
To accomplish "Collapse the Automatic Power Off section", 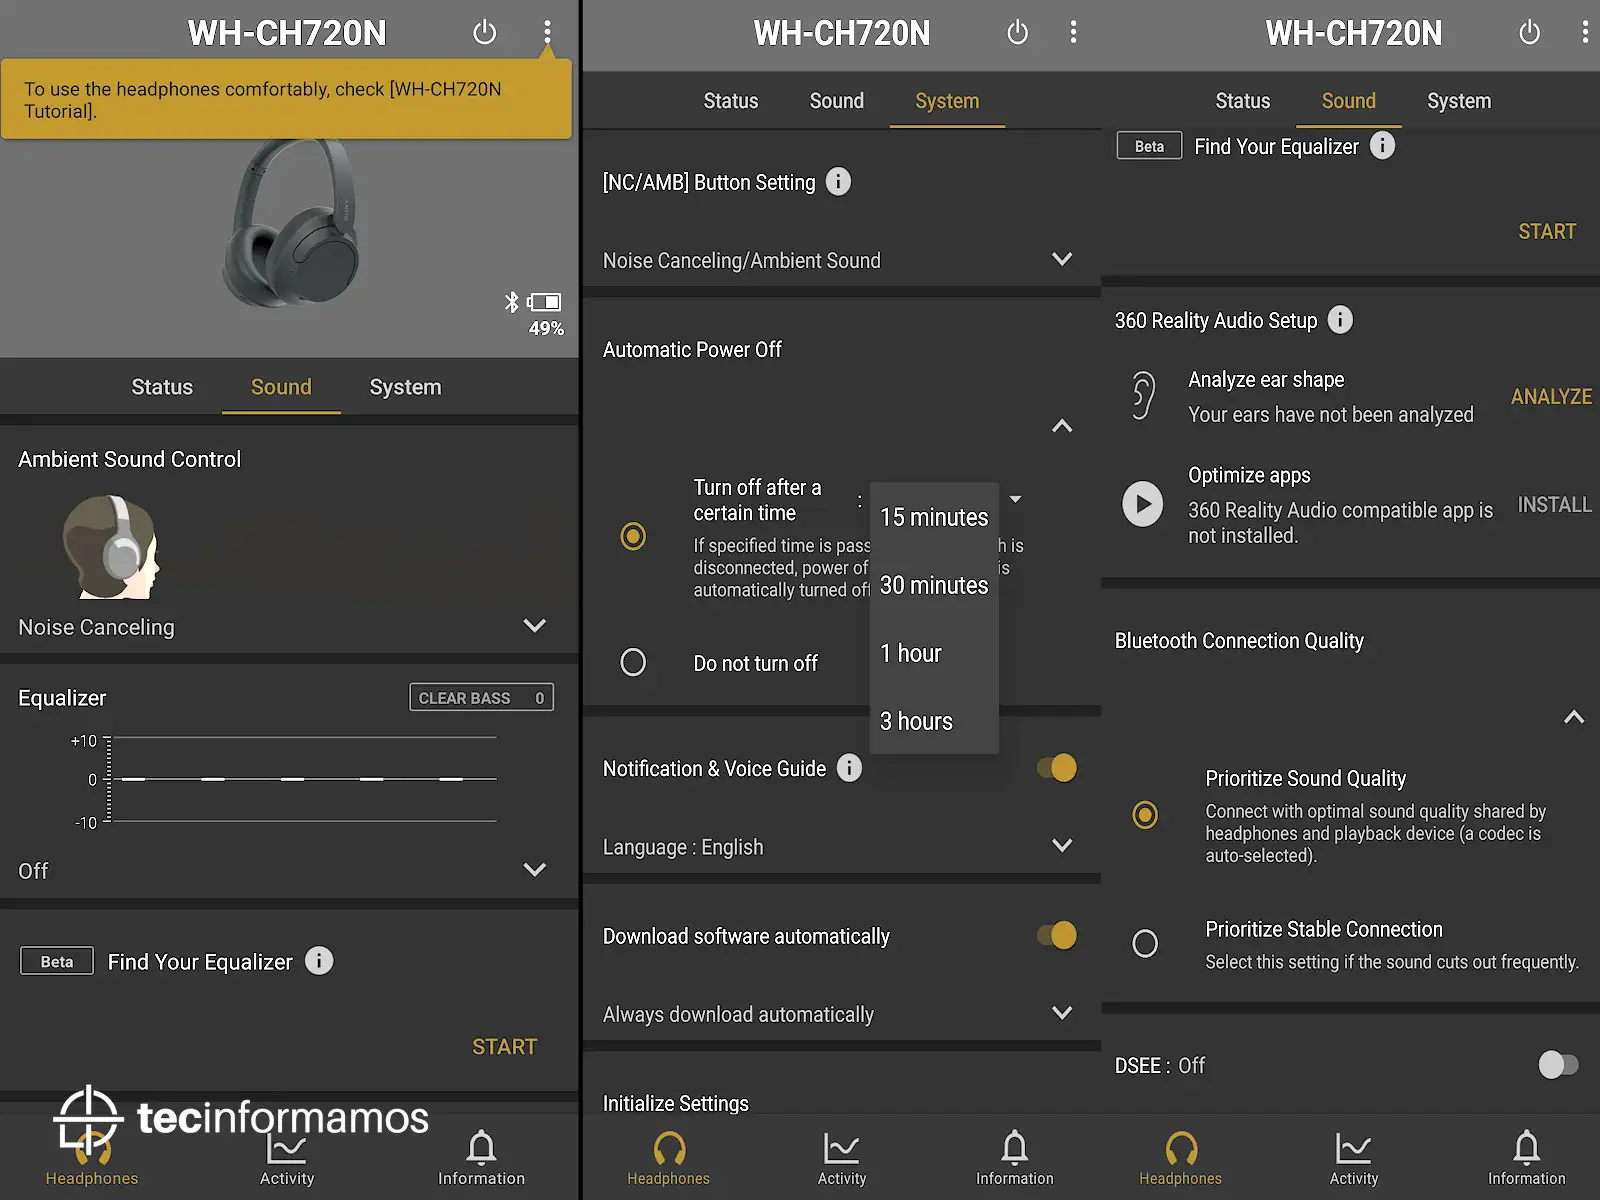I will (x=1062, y=426).
